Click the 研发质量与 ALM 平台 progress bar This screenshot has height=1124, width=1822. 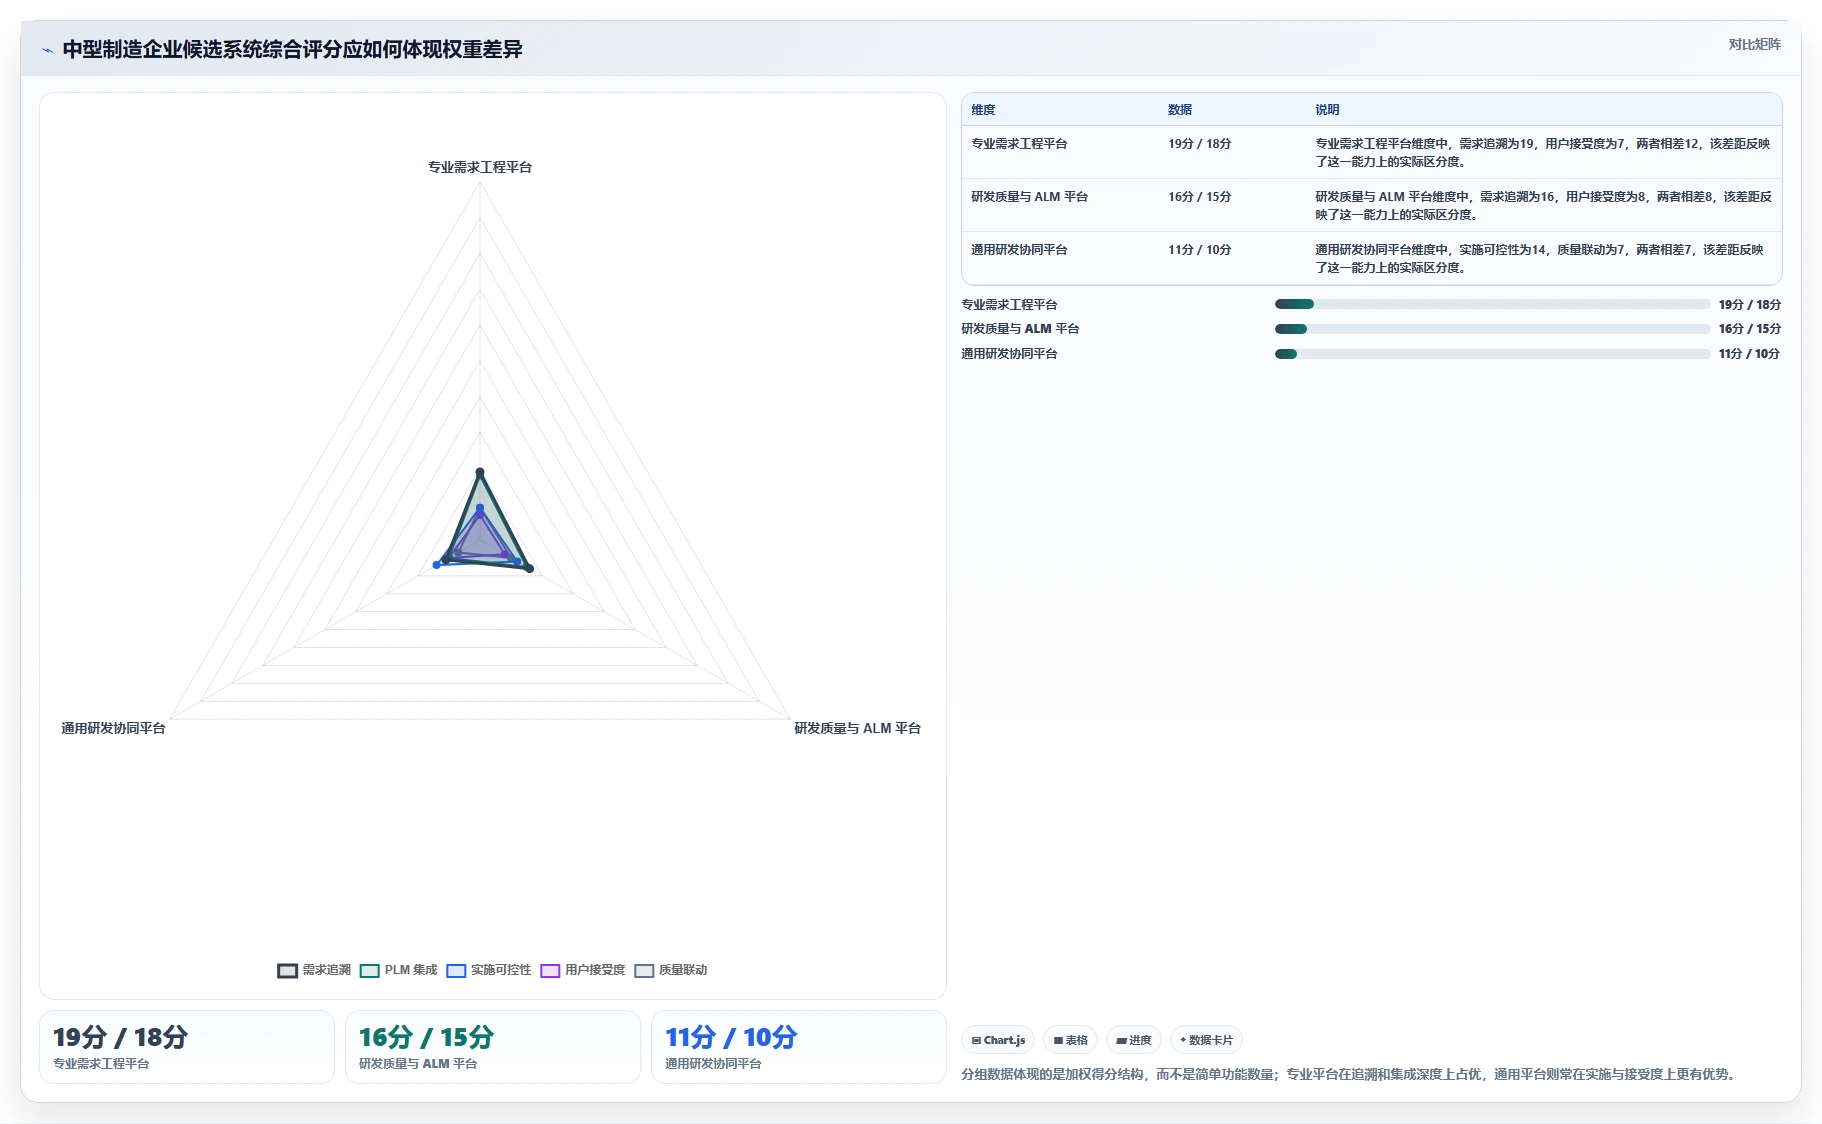1492,329
